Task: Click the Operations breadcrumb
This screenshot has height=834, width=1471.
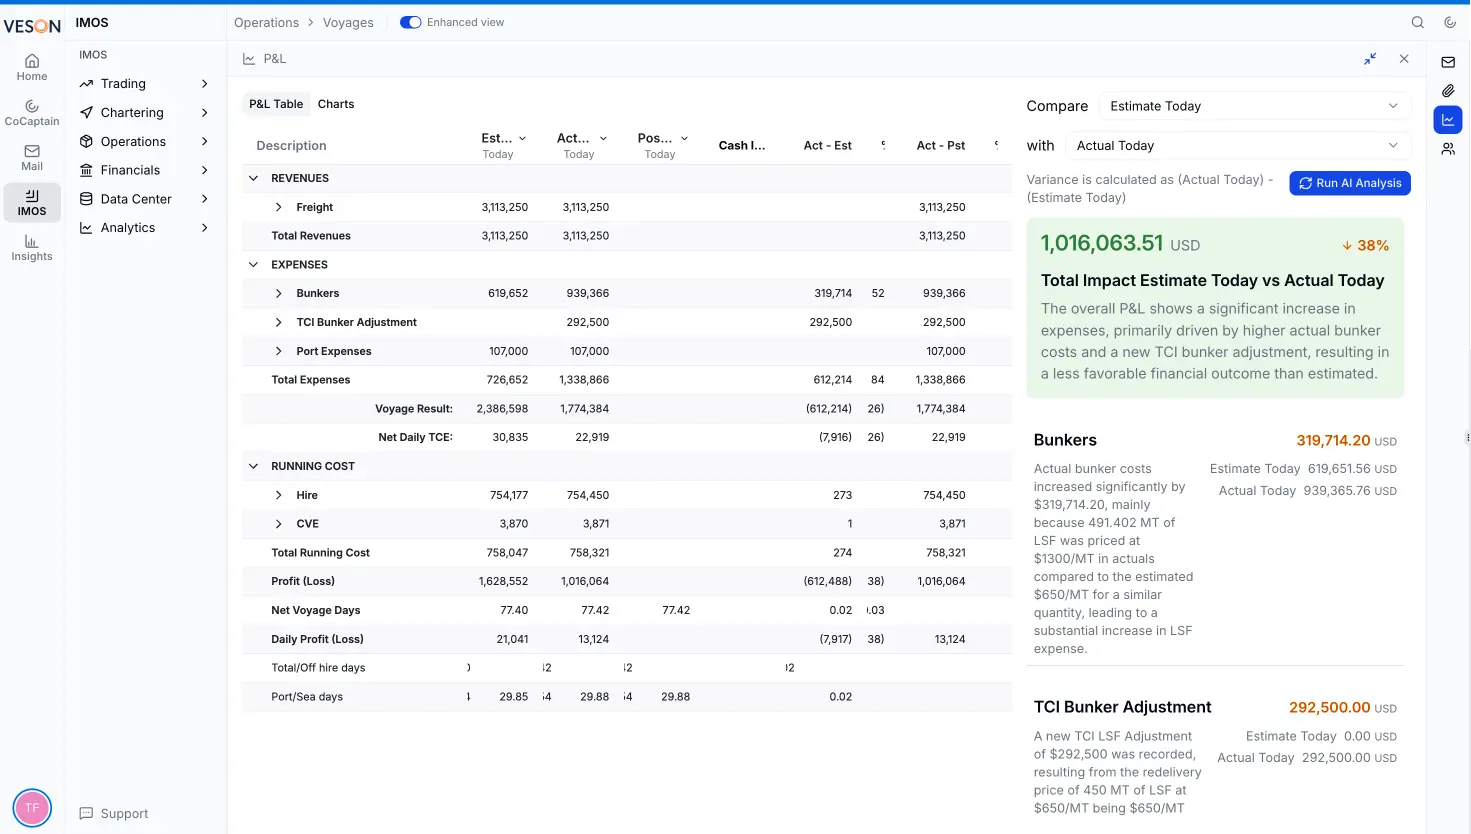Action: [x=266, y=22]
